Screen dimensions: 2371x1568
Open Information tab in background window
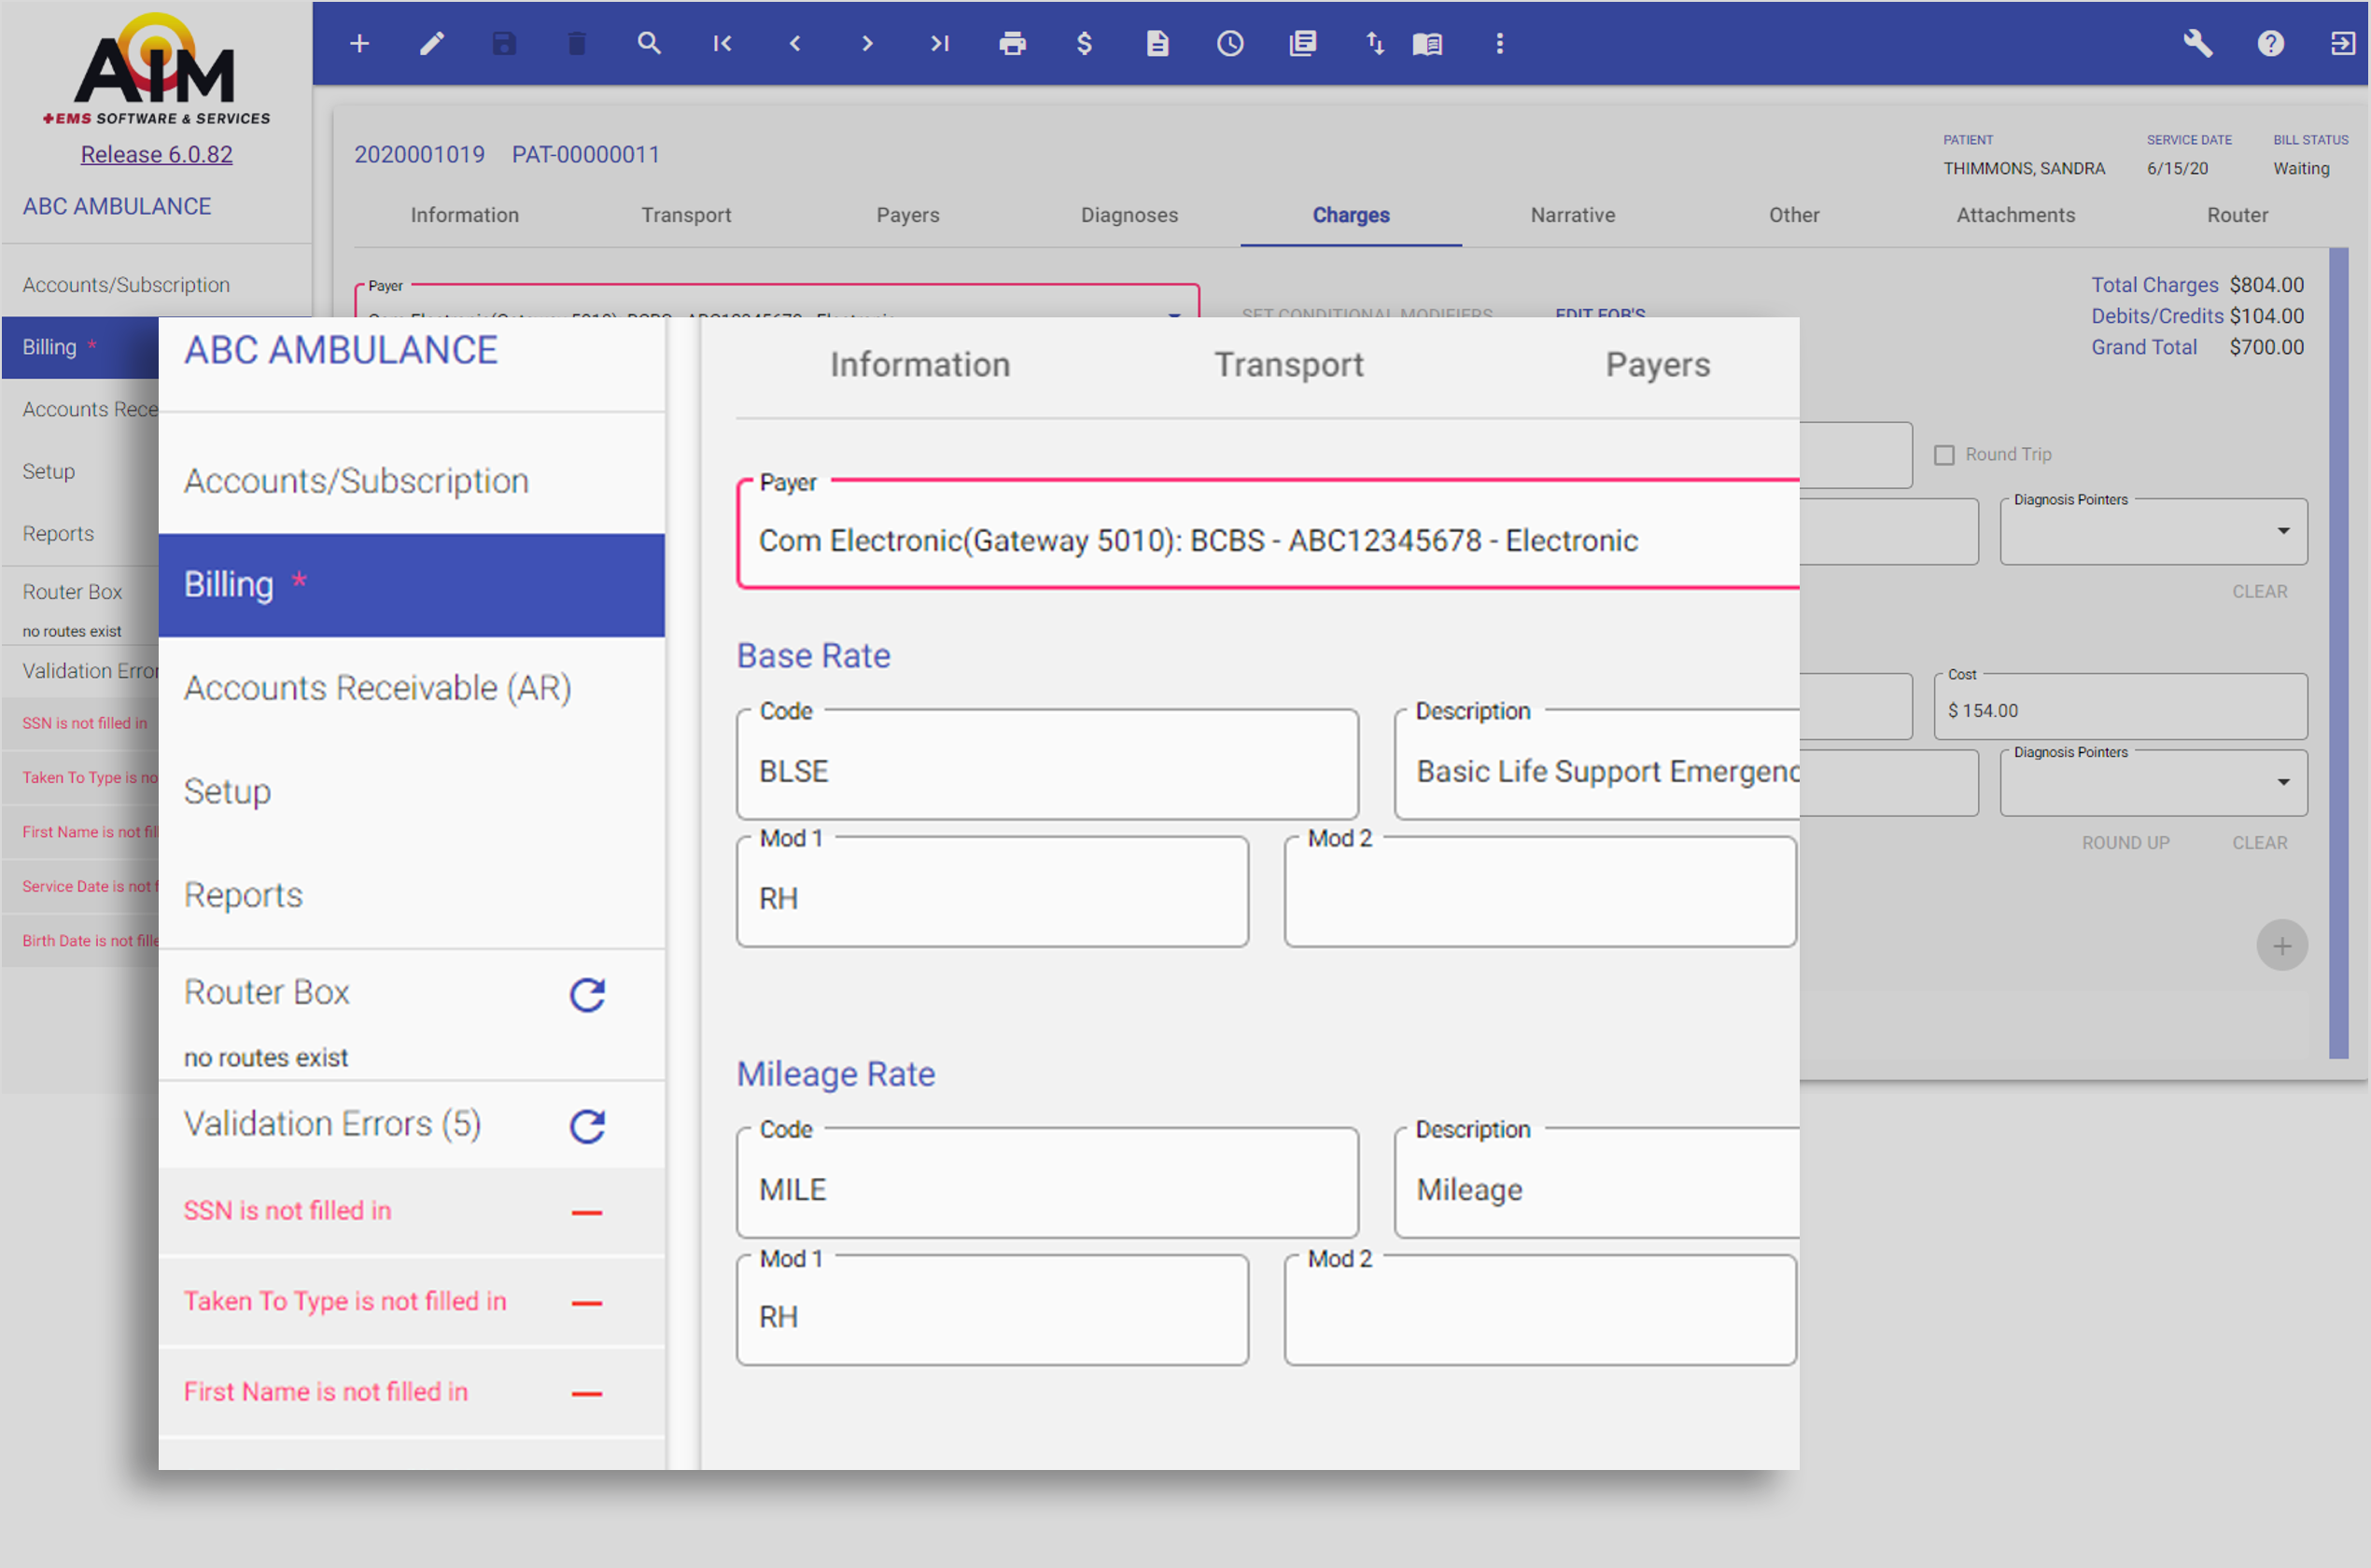[464, 215]
